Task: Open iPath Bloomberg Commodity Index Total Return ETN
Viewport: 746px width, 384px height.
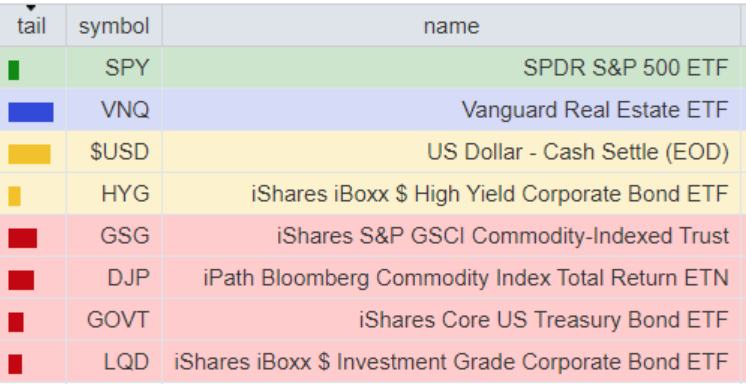Action: 466,278
